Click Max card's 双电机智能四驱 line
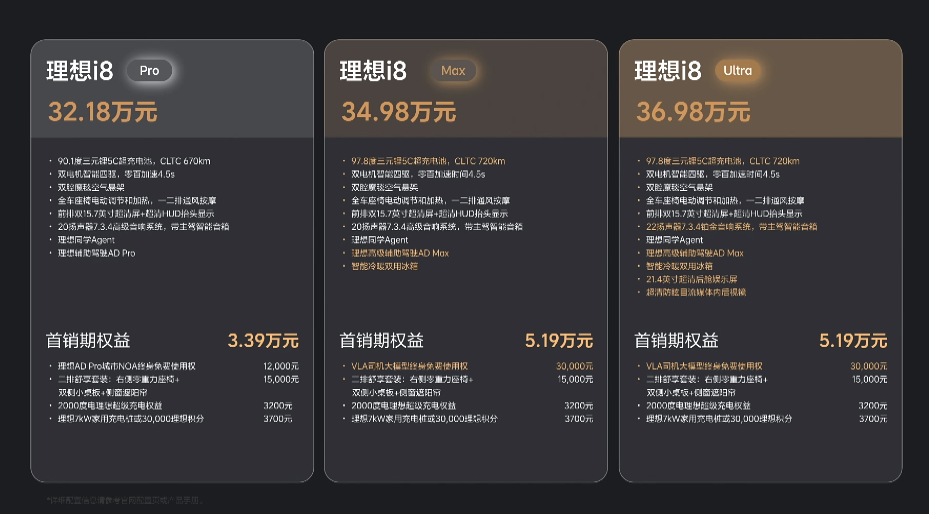Screen dimensions: 929x514 coord(418,174)
